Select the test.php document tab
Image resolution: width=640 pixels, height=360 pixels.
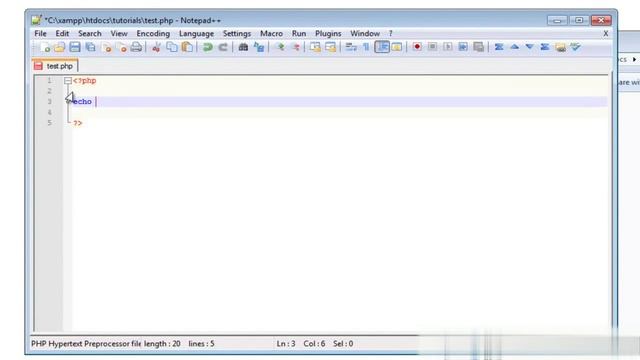tap(55, 66)
